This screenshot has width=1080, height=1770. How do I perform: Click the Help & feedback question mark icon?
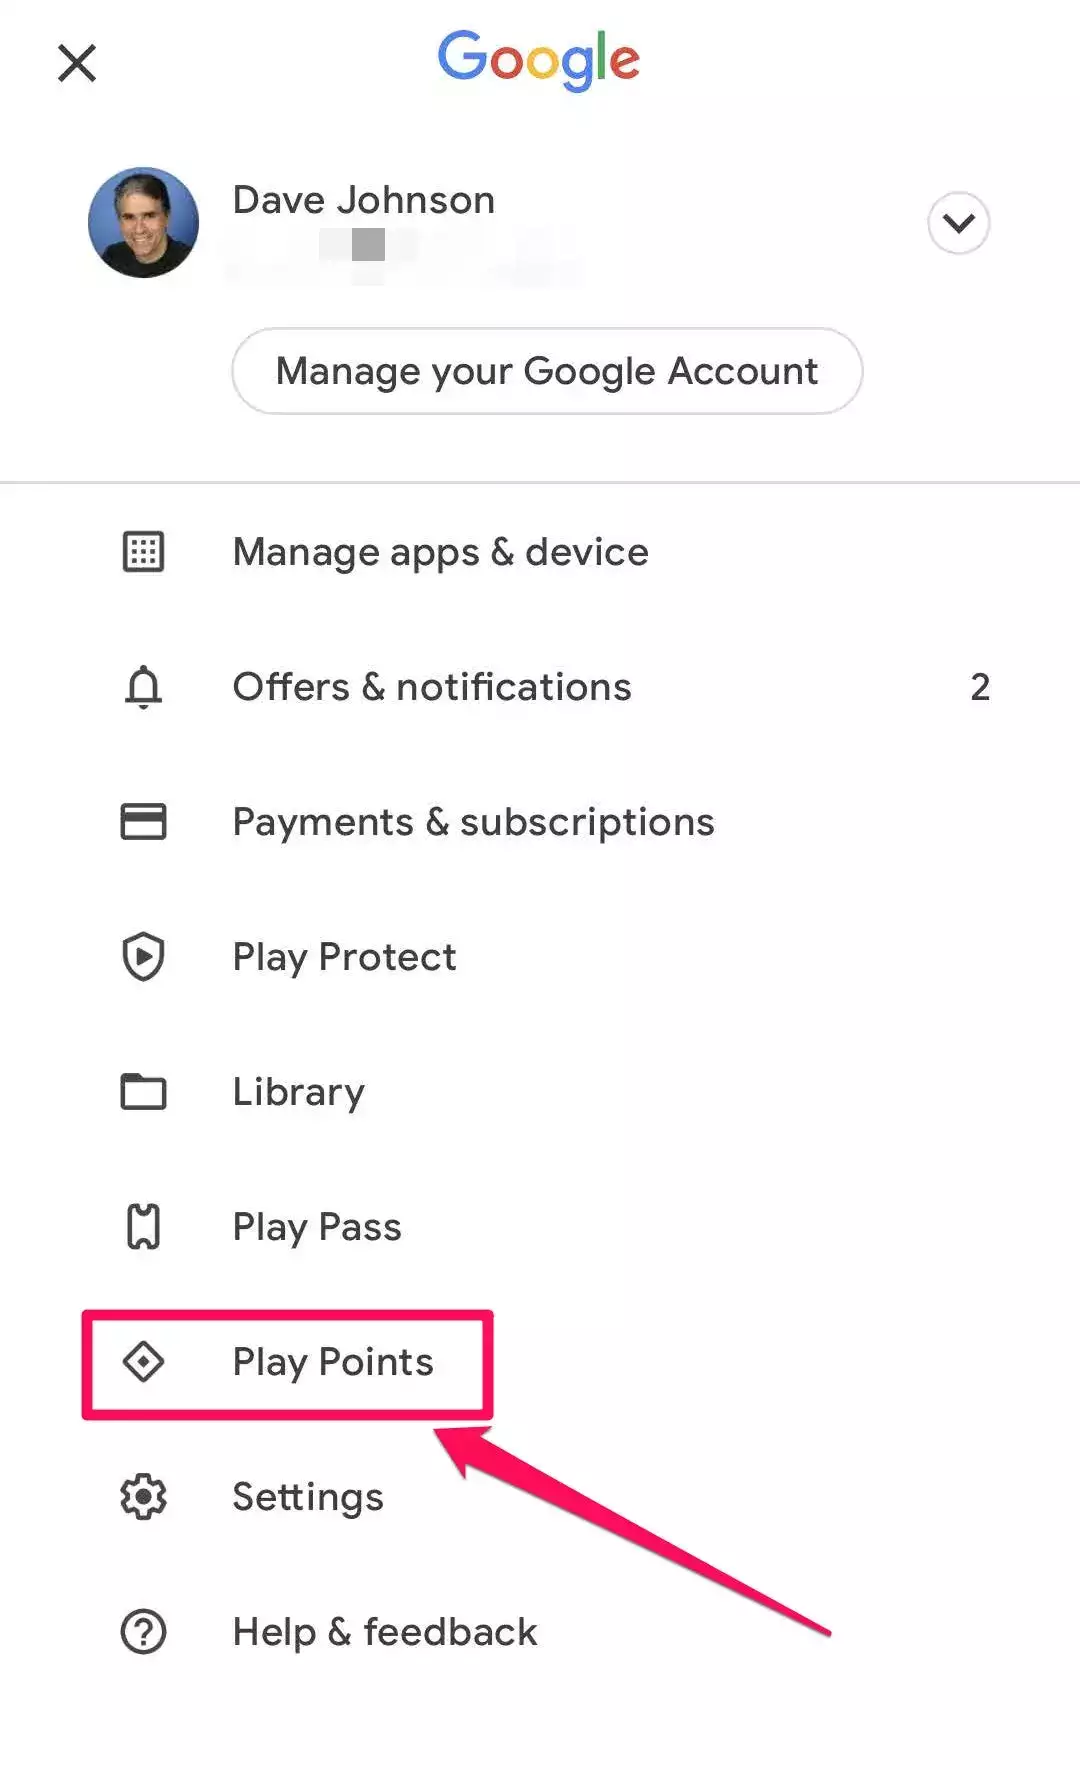143,1632
